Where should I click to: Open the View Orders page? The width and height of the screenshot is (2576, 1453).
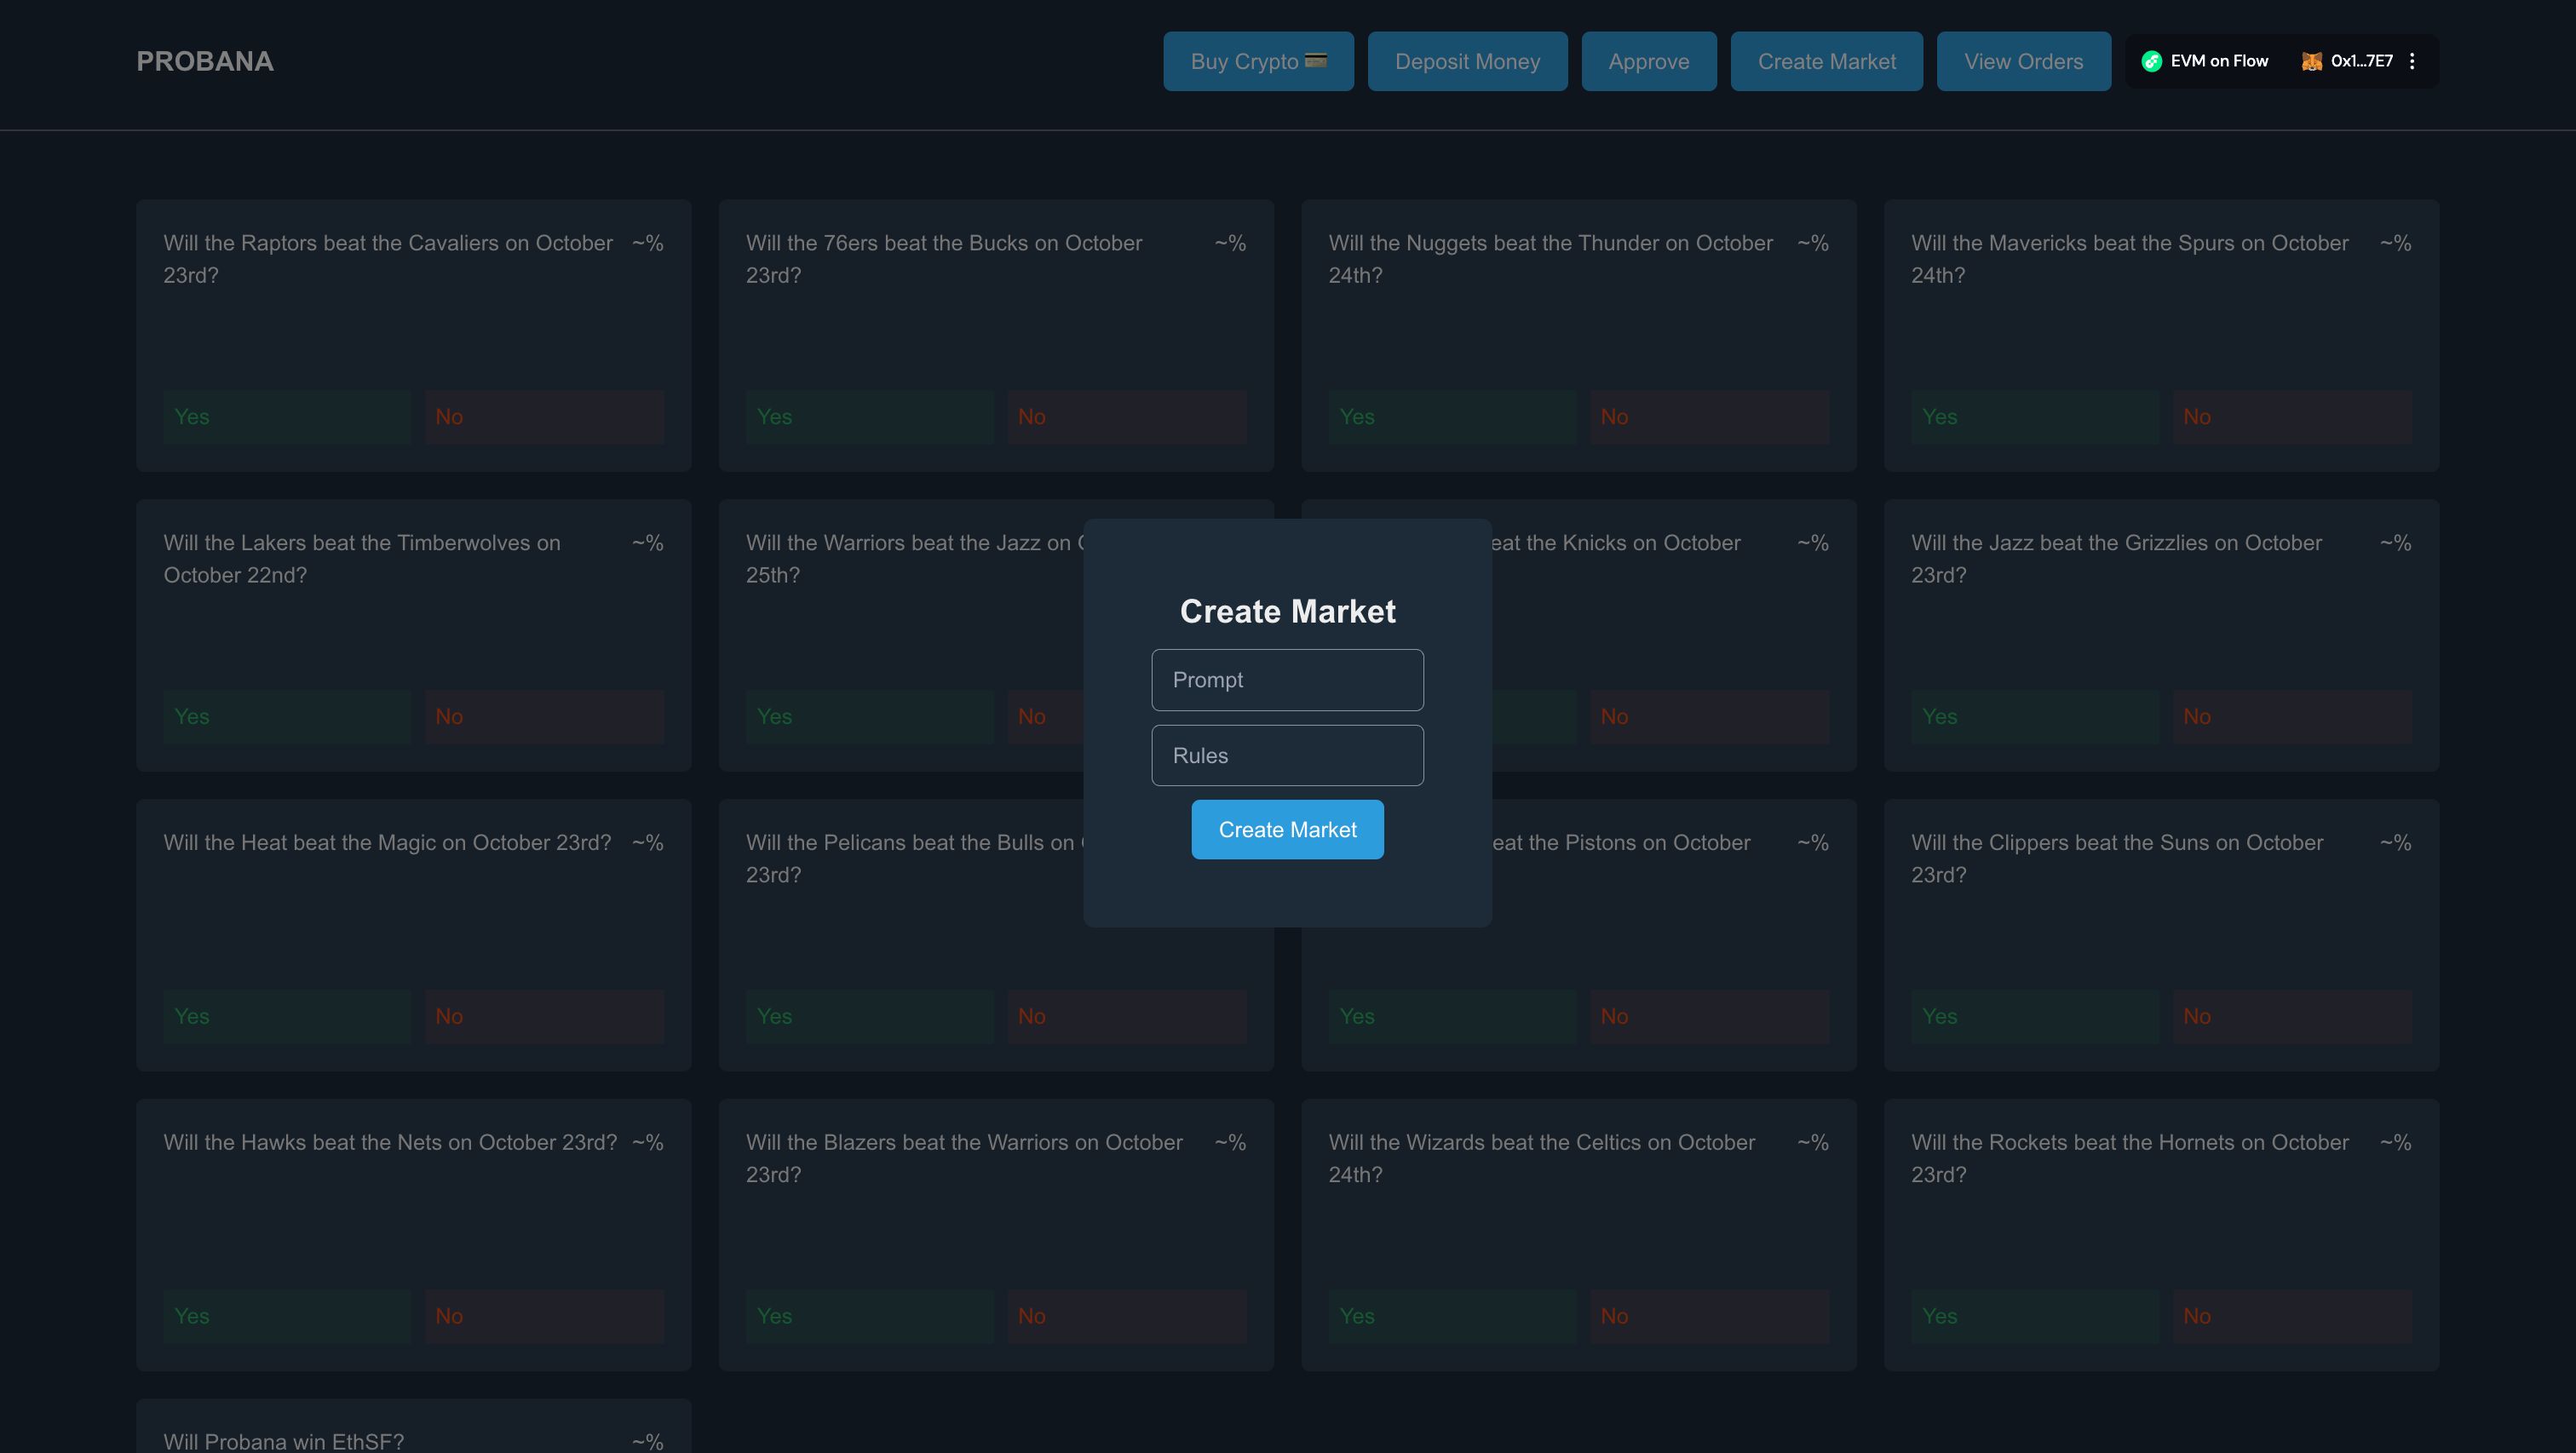[2023, 61]
